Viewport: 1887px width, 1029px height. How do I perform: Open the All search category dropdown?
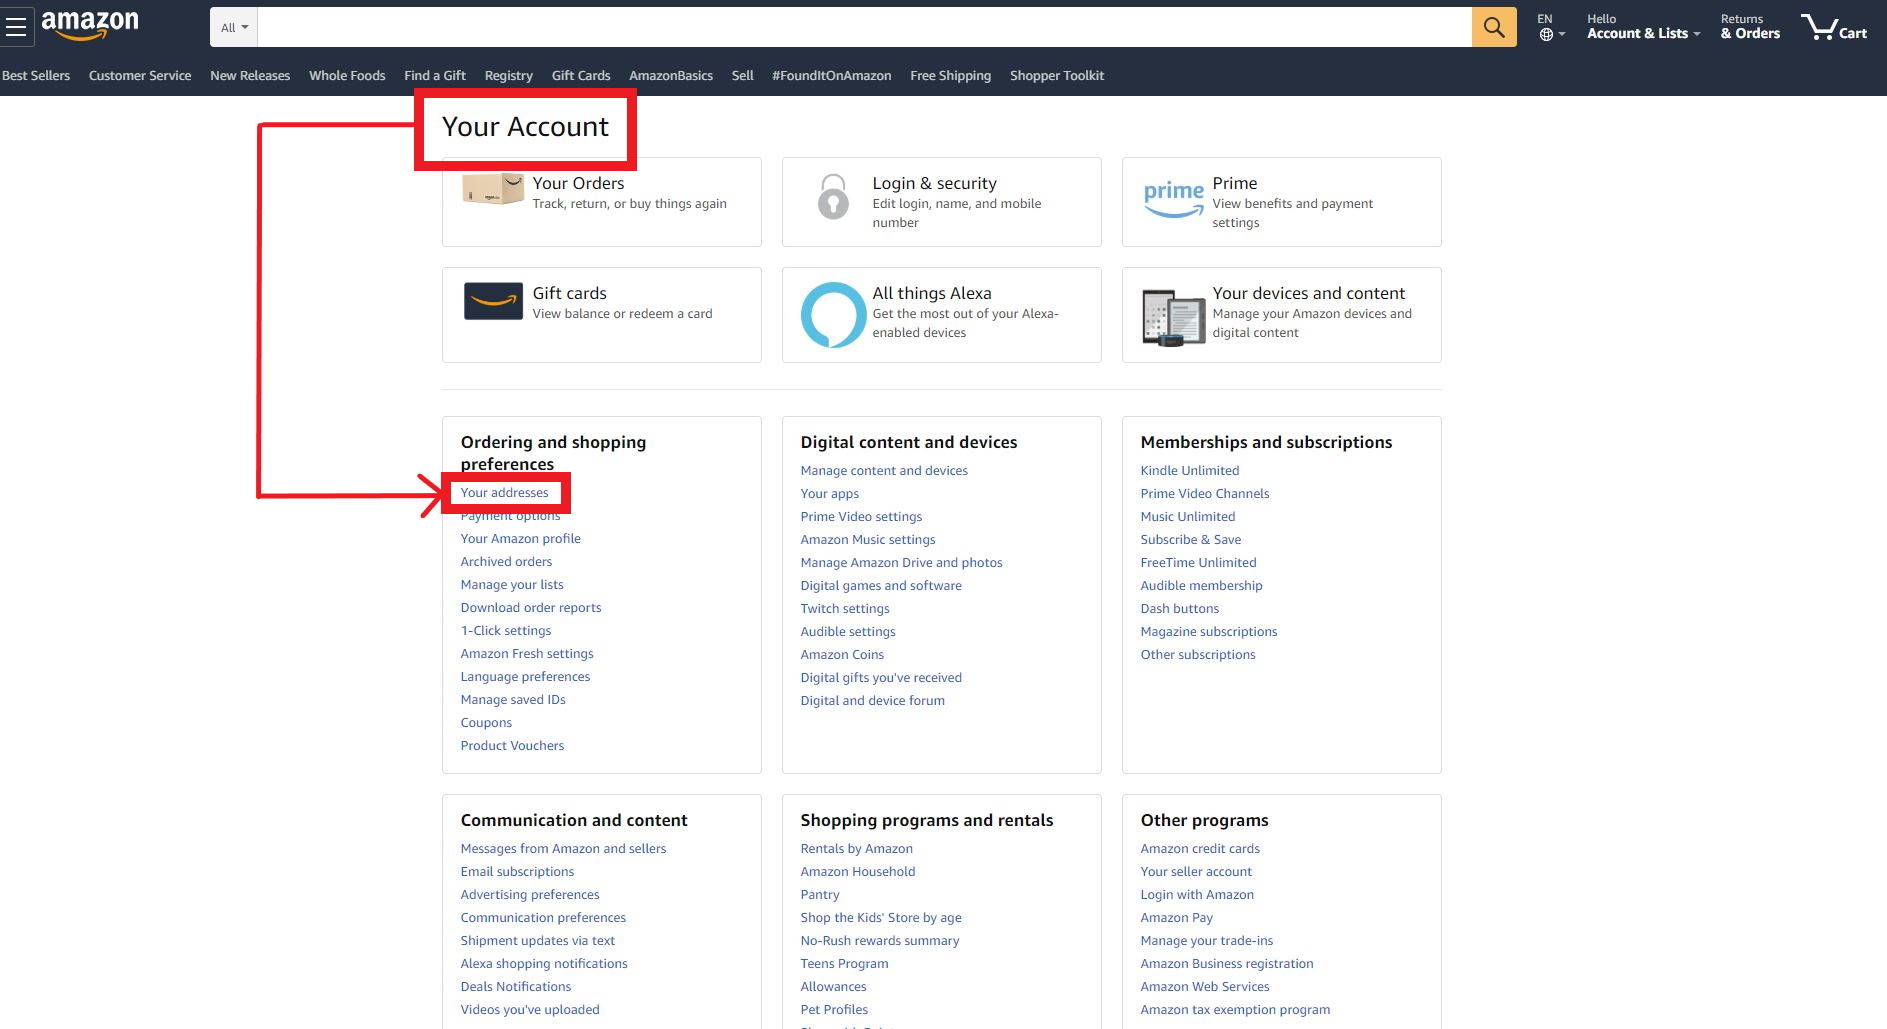pyautogui.click(x=234, y=27)
